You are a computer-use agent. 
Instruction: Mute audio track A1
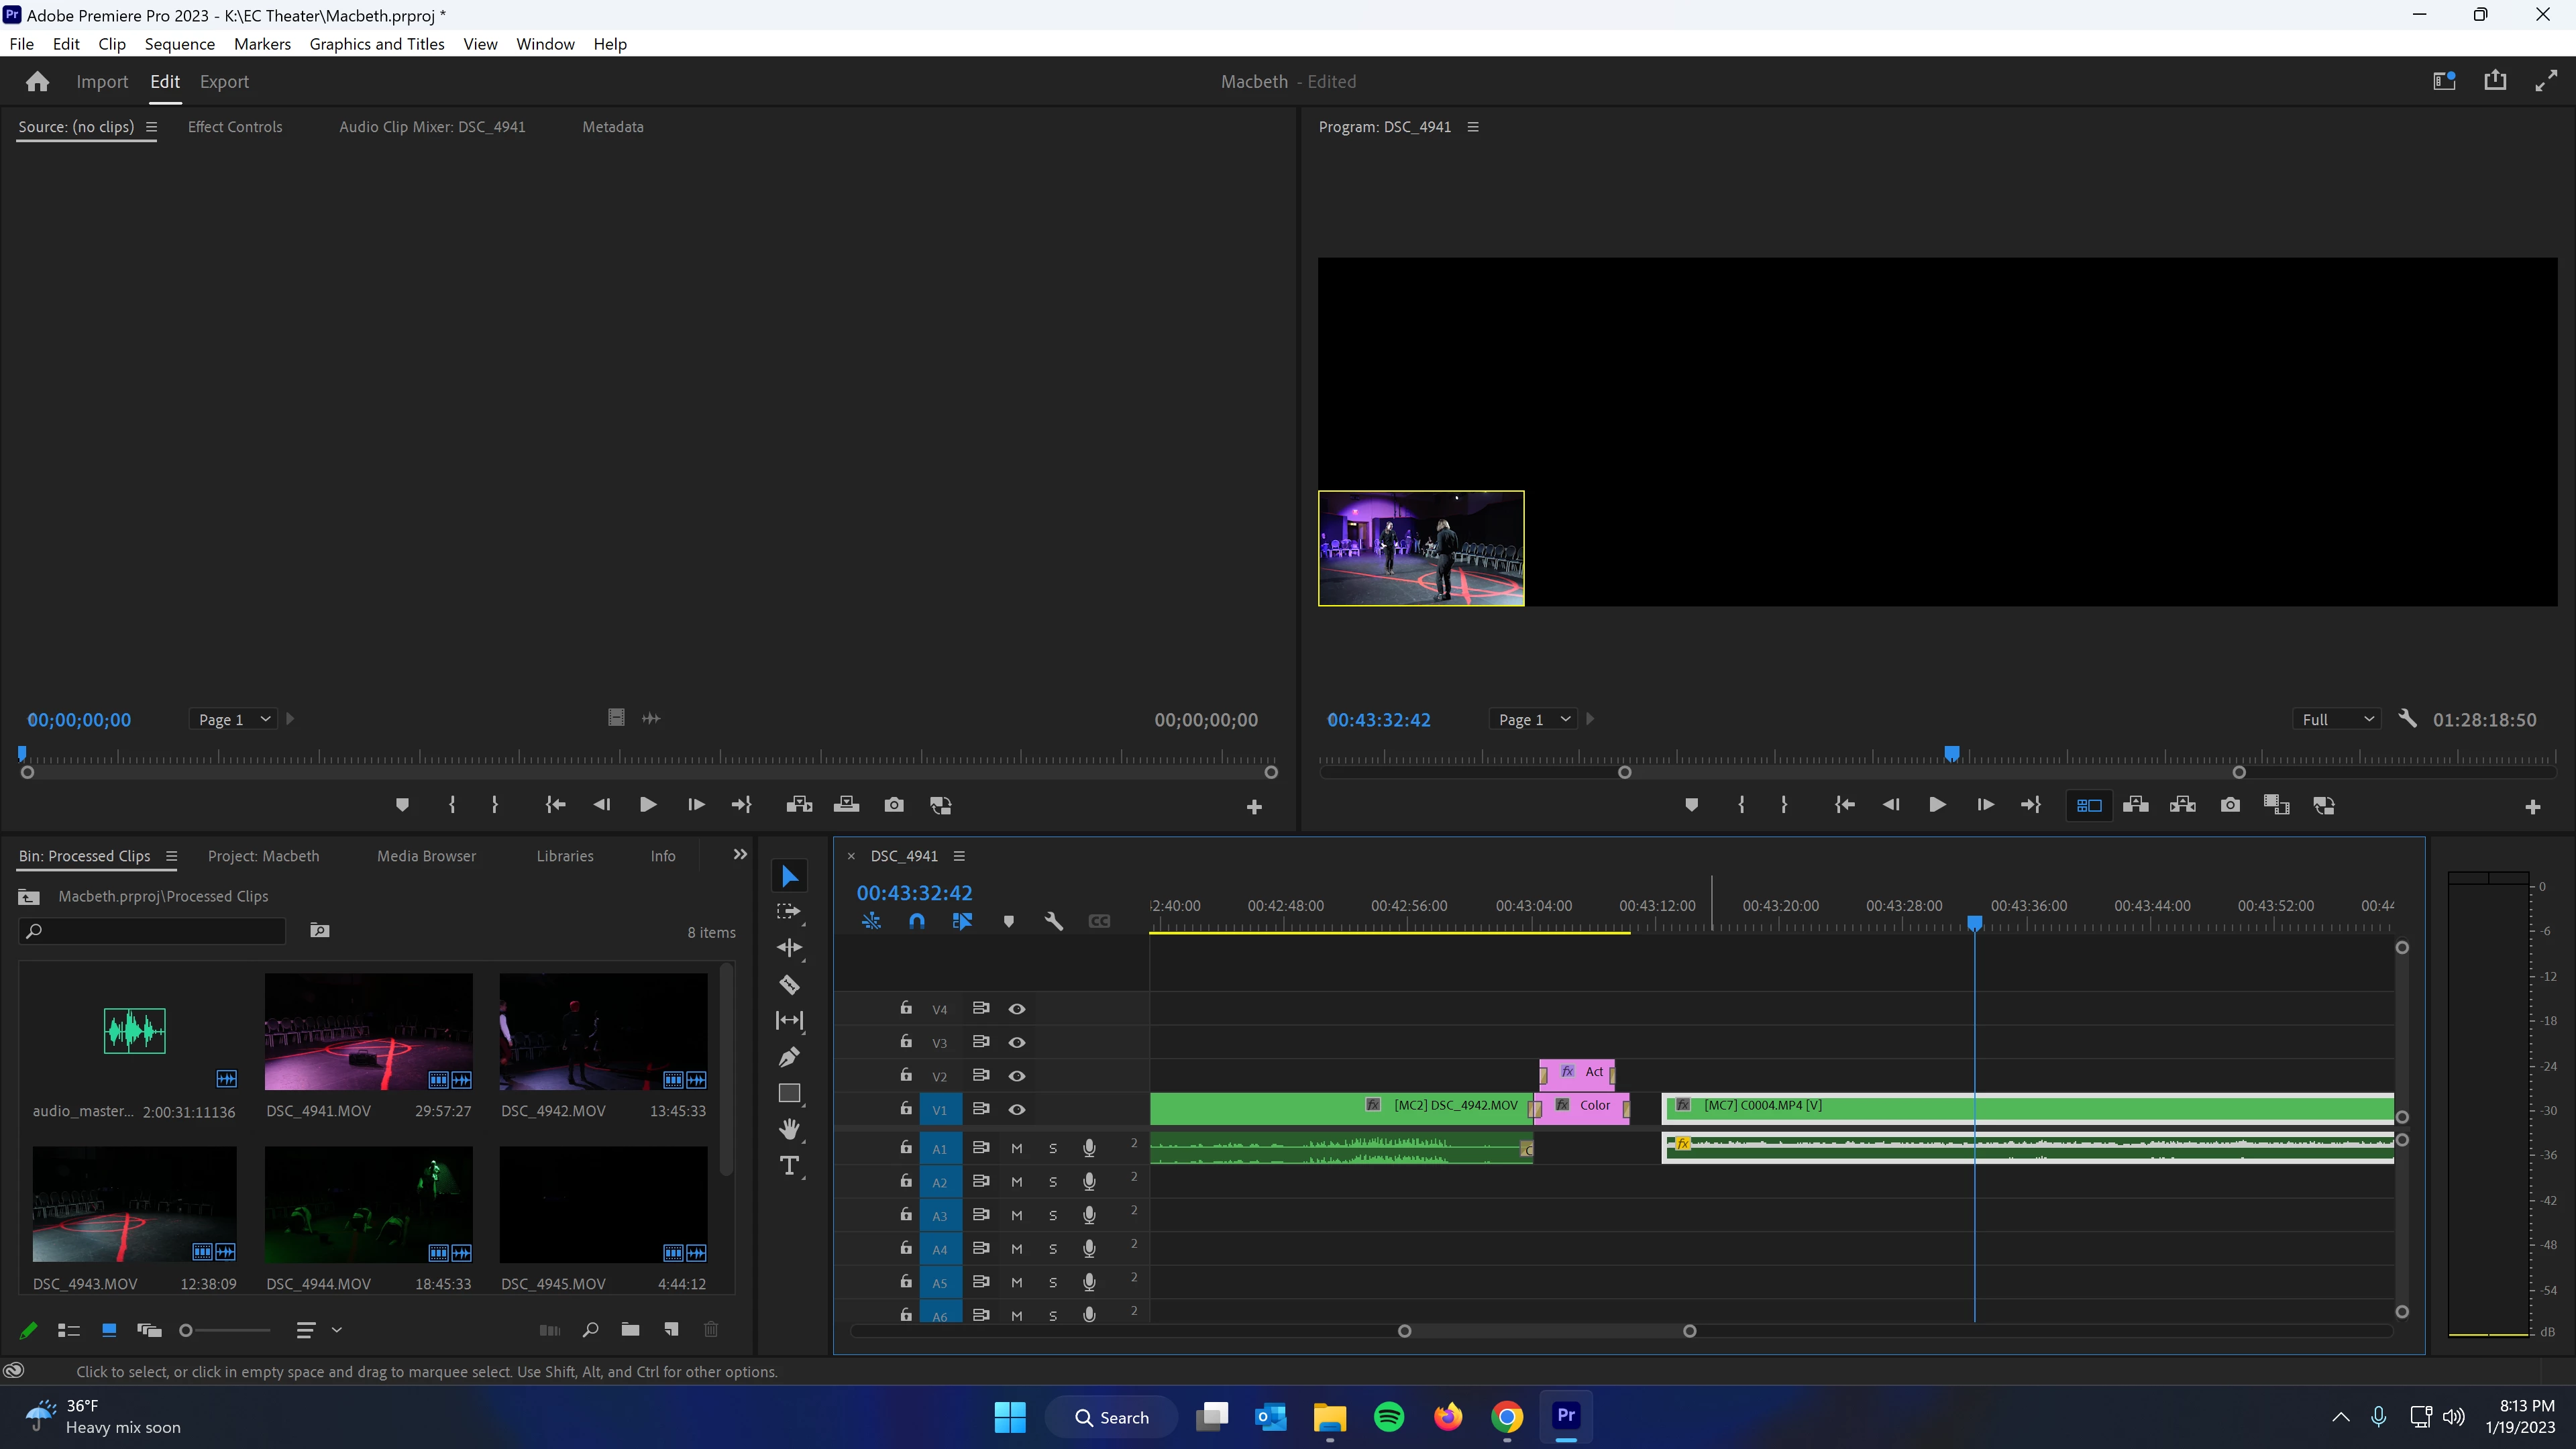tap(1017, 1148)
